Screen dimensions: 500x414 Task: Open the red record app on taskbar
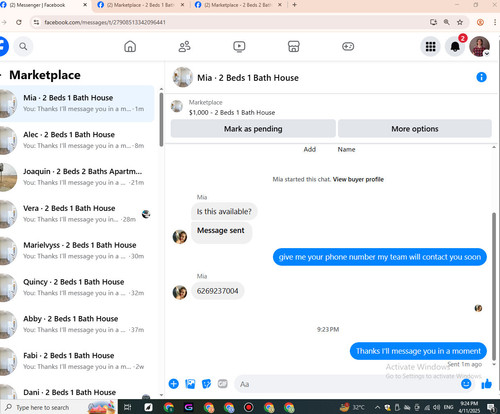pos(249,407)
